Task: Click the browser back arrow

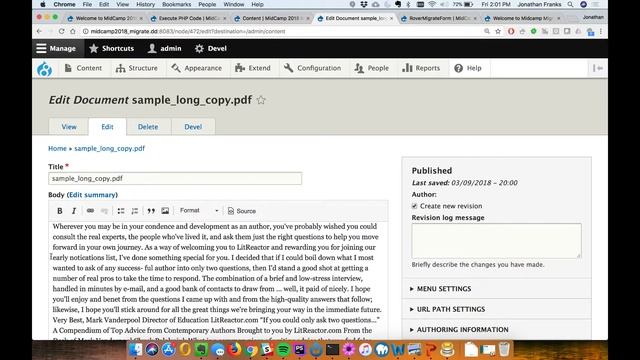Action: coord(39,31)
